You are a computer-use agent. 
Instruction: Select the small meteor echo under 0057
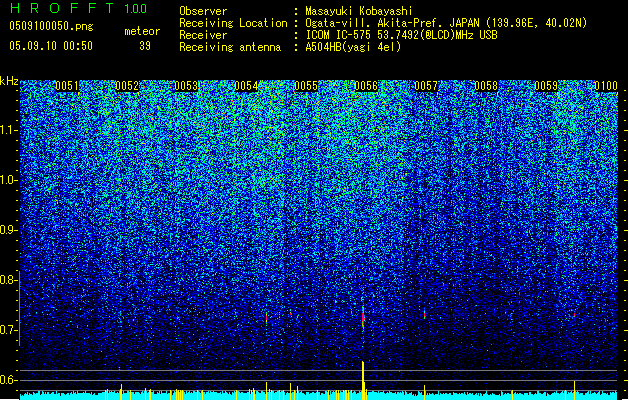(x=424, y=314)
